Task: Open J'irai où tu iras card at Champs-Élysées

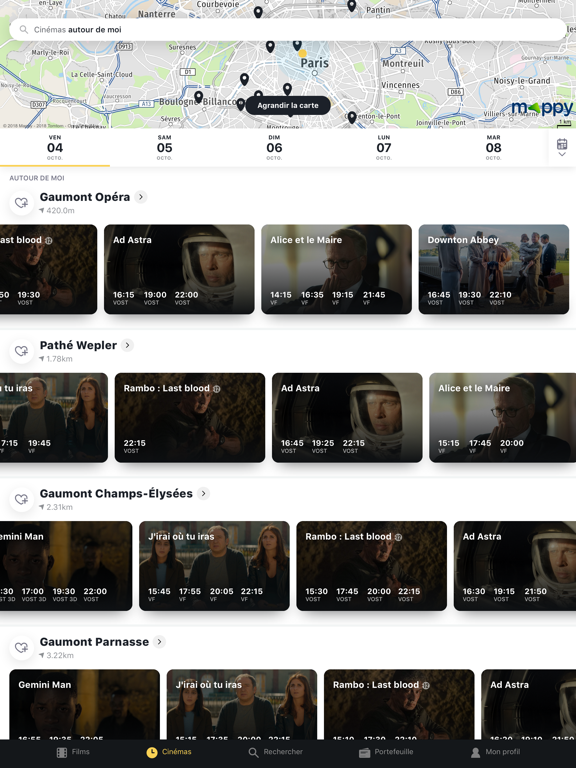Action: point(214,566)
